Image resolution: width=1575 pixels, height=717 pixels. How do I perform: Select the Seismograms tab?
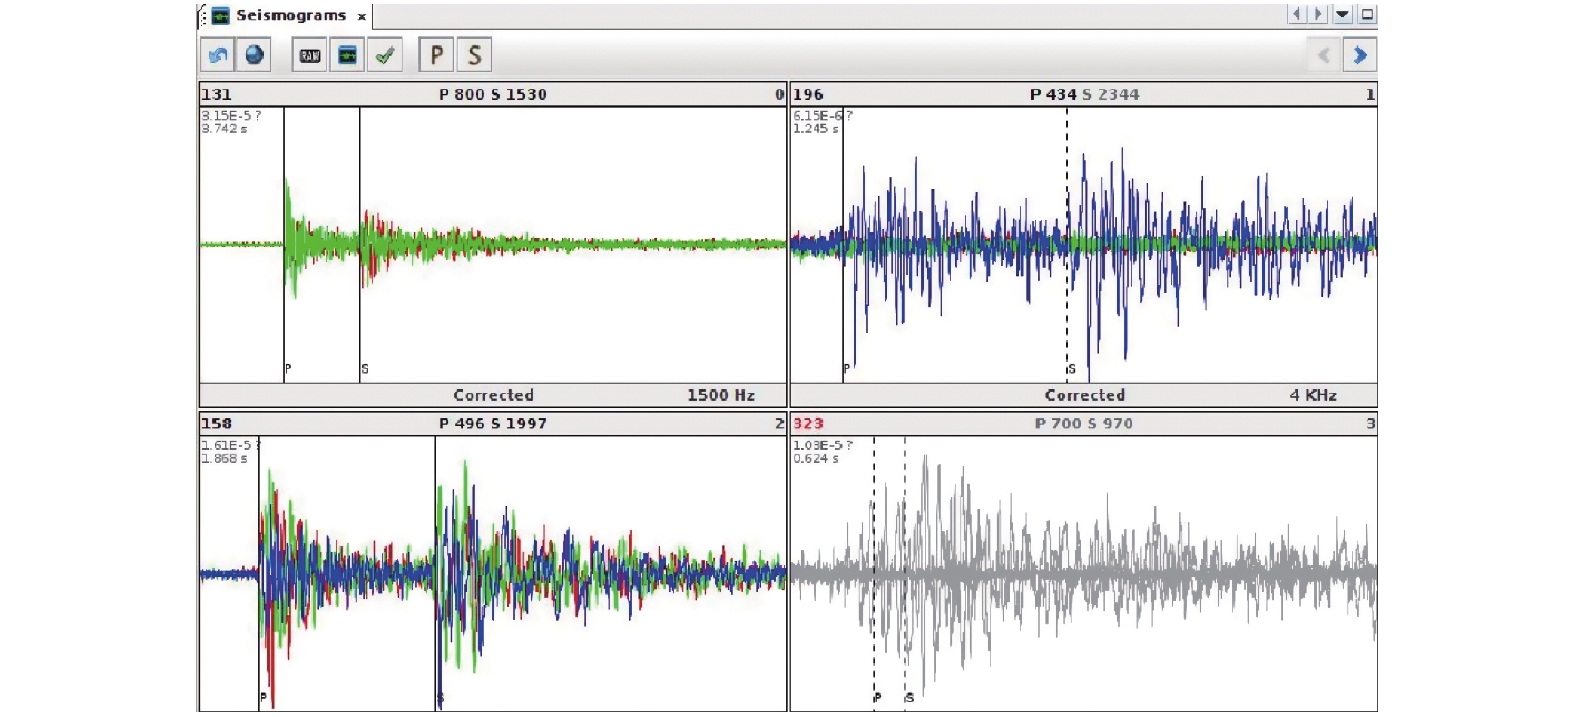290,16
